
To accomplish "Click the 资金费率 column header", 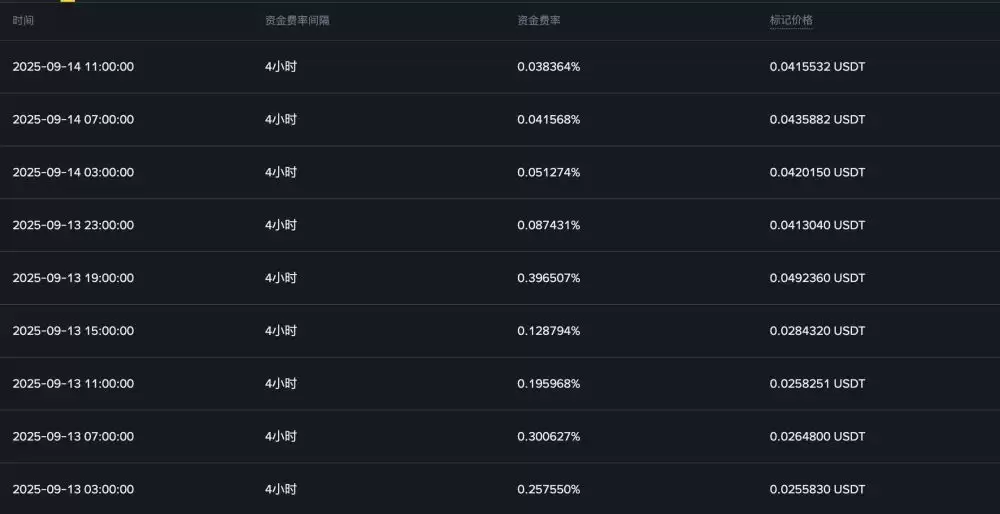I will [x=538, y=21].
